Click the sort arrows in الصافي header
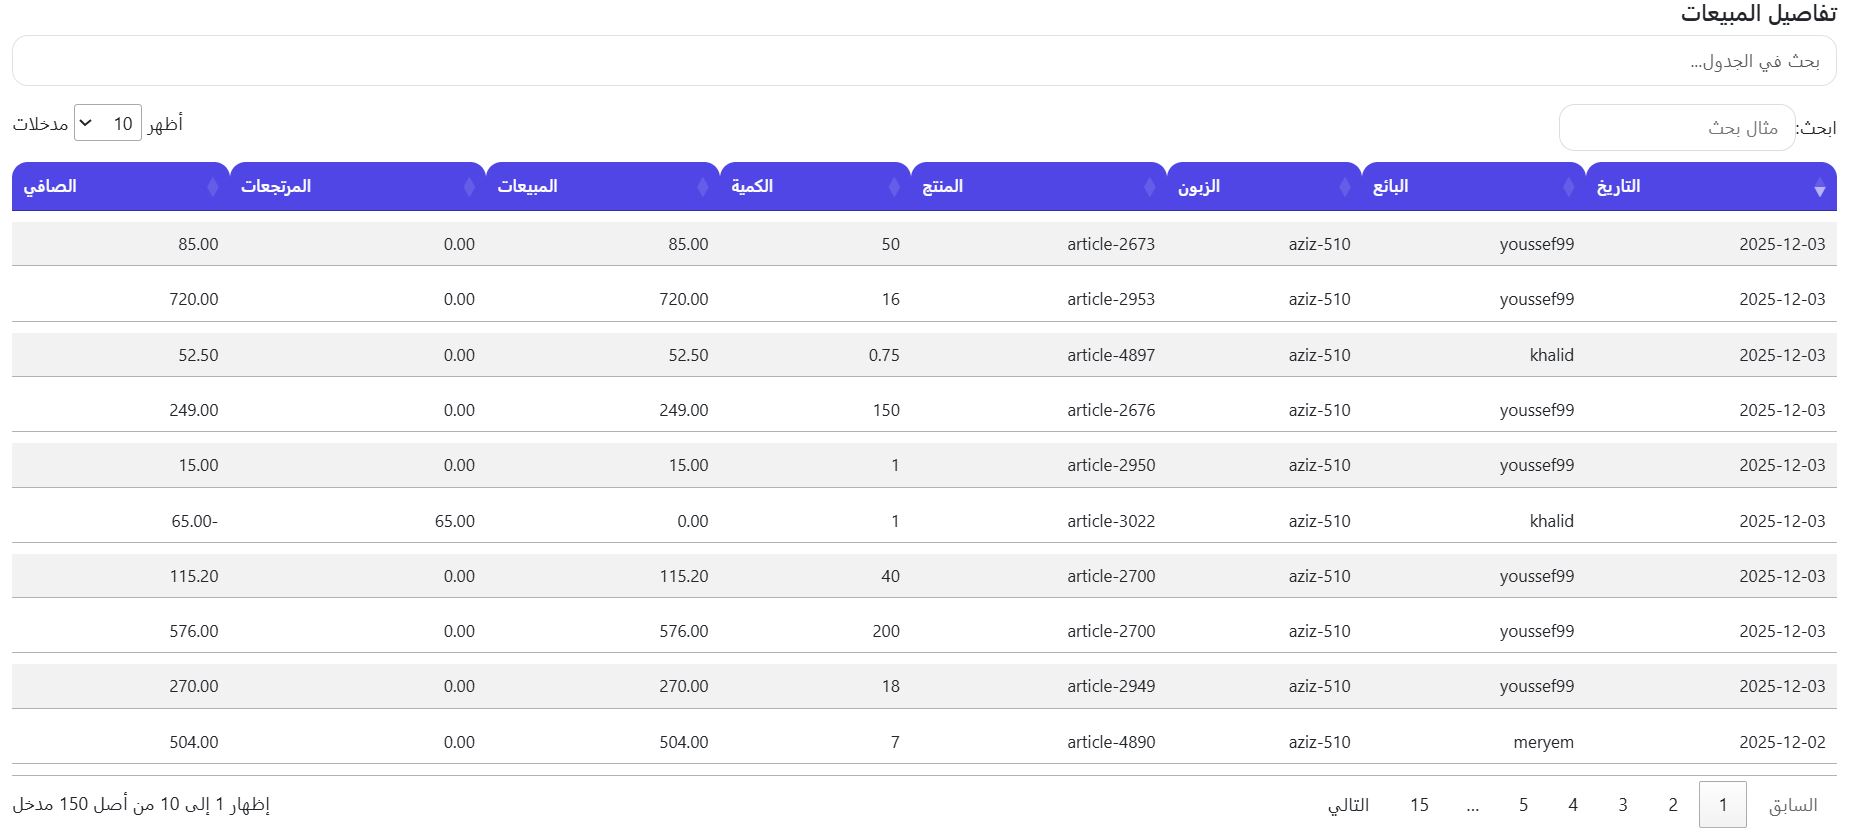Screen dimensions: 1855x834 tap(212, 187)
